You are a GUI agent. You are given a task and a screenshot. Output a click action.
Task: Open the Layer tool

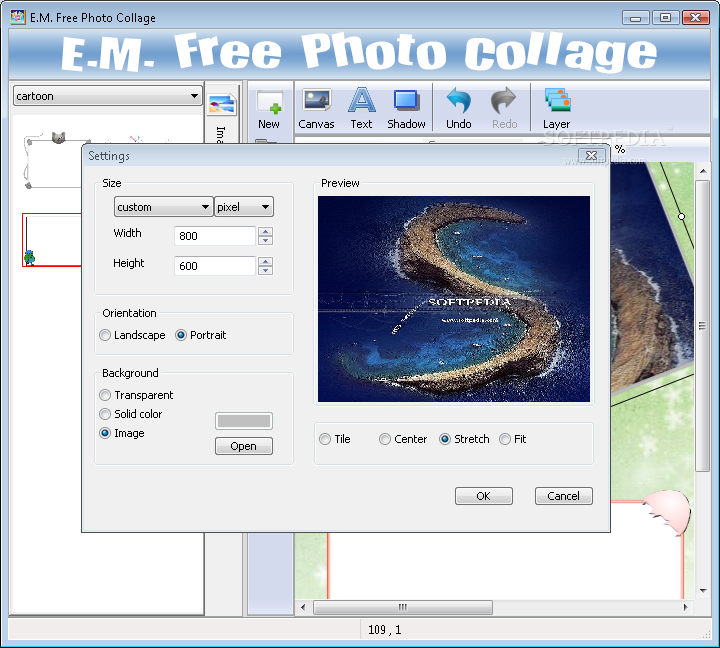557,109
